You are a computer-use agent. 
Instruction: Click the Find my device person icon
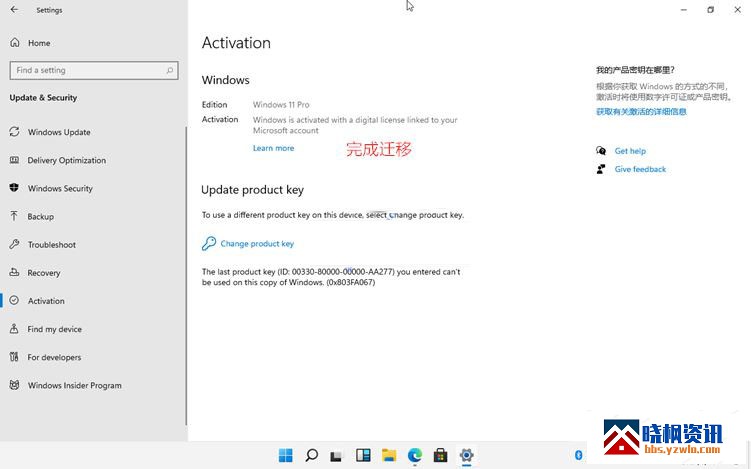coord(14,329)
